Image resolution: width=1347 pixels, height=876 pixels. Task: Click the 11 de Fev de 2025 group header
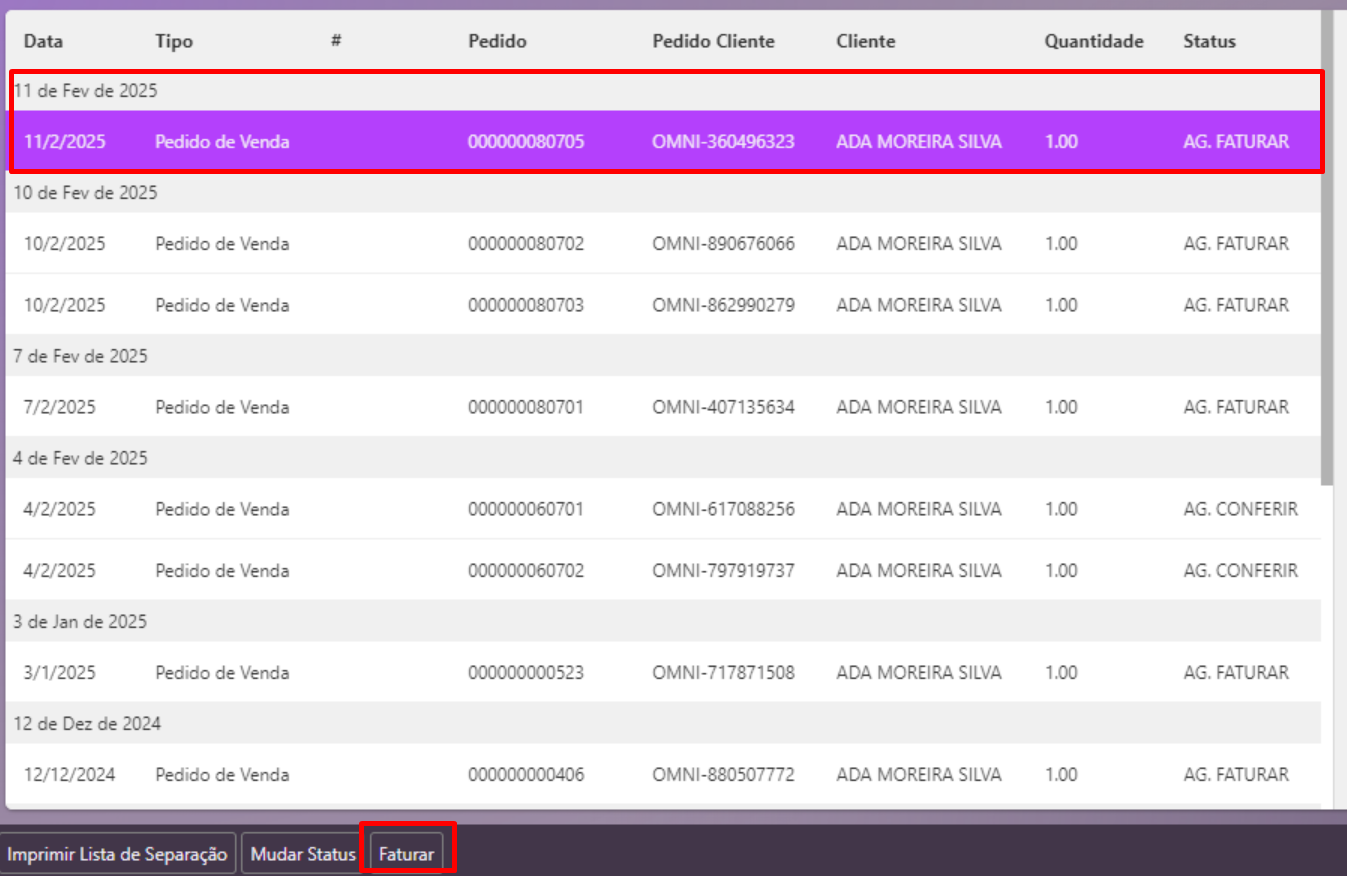point(663,91)
